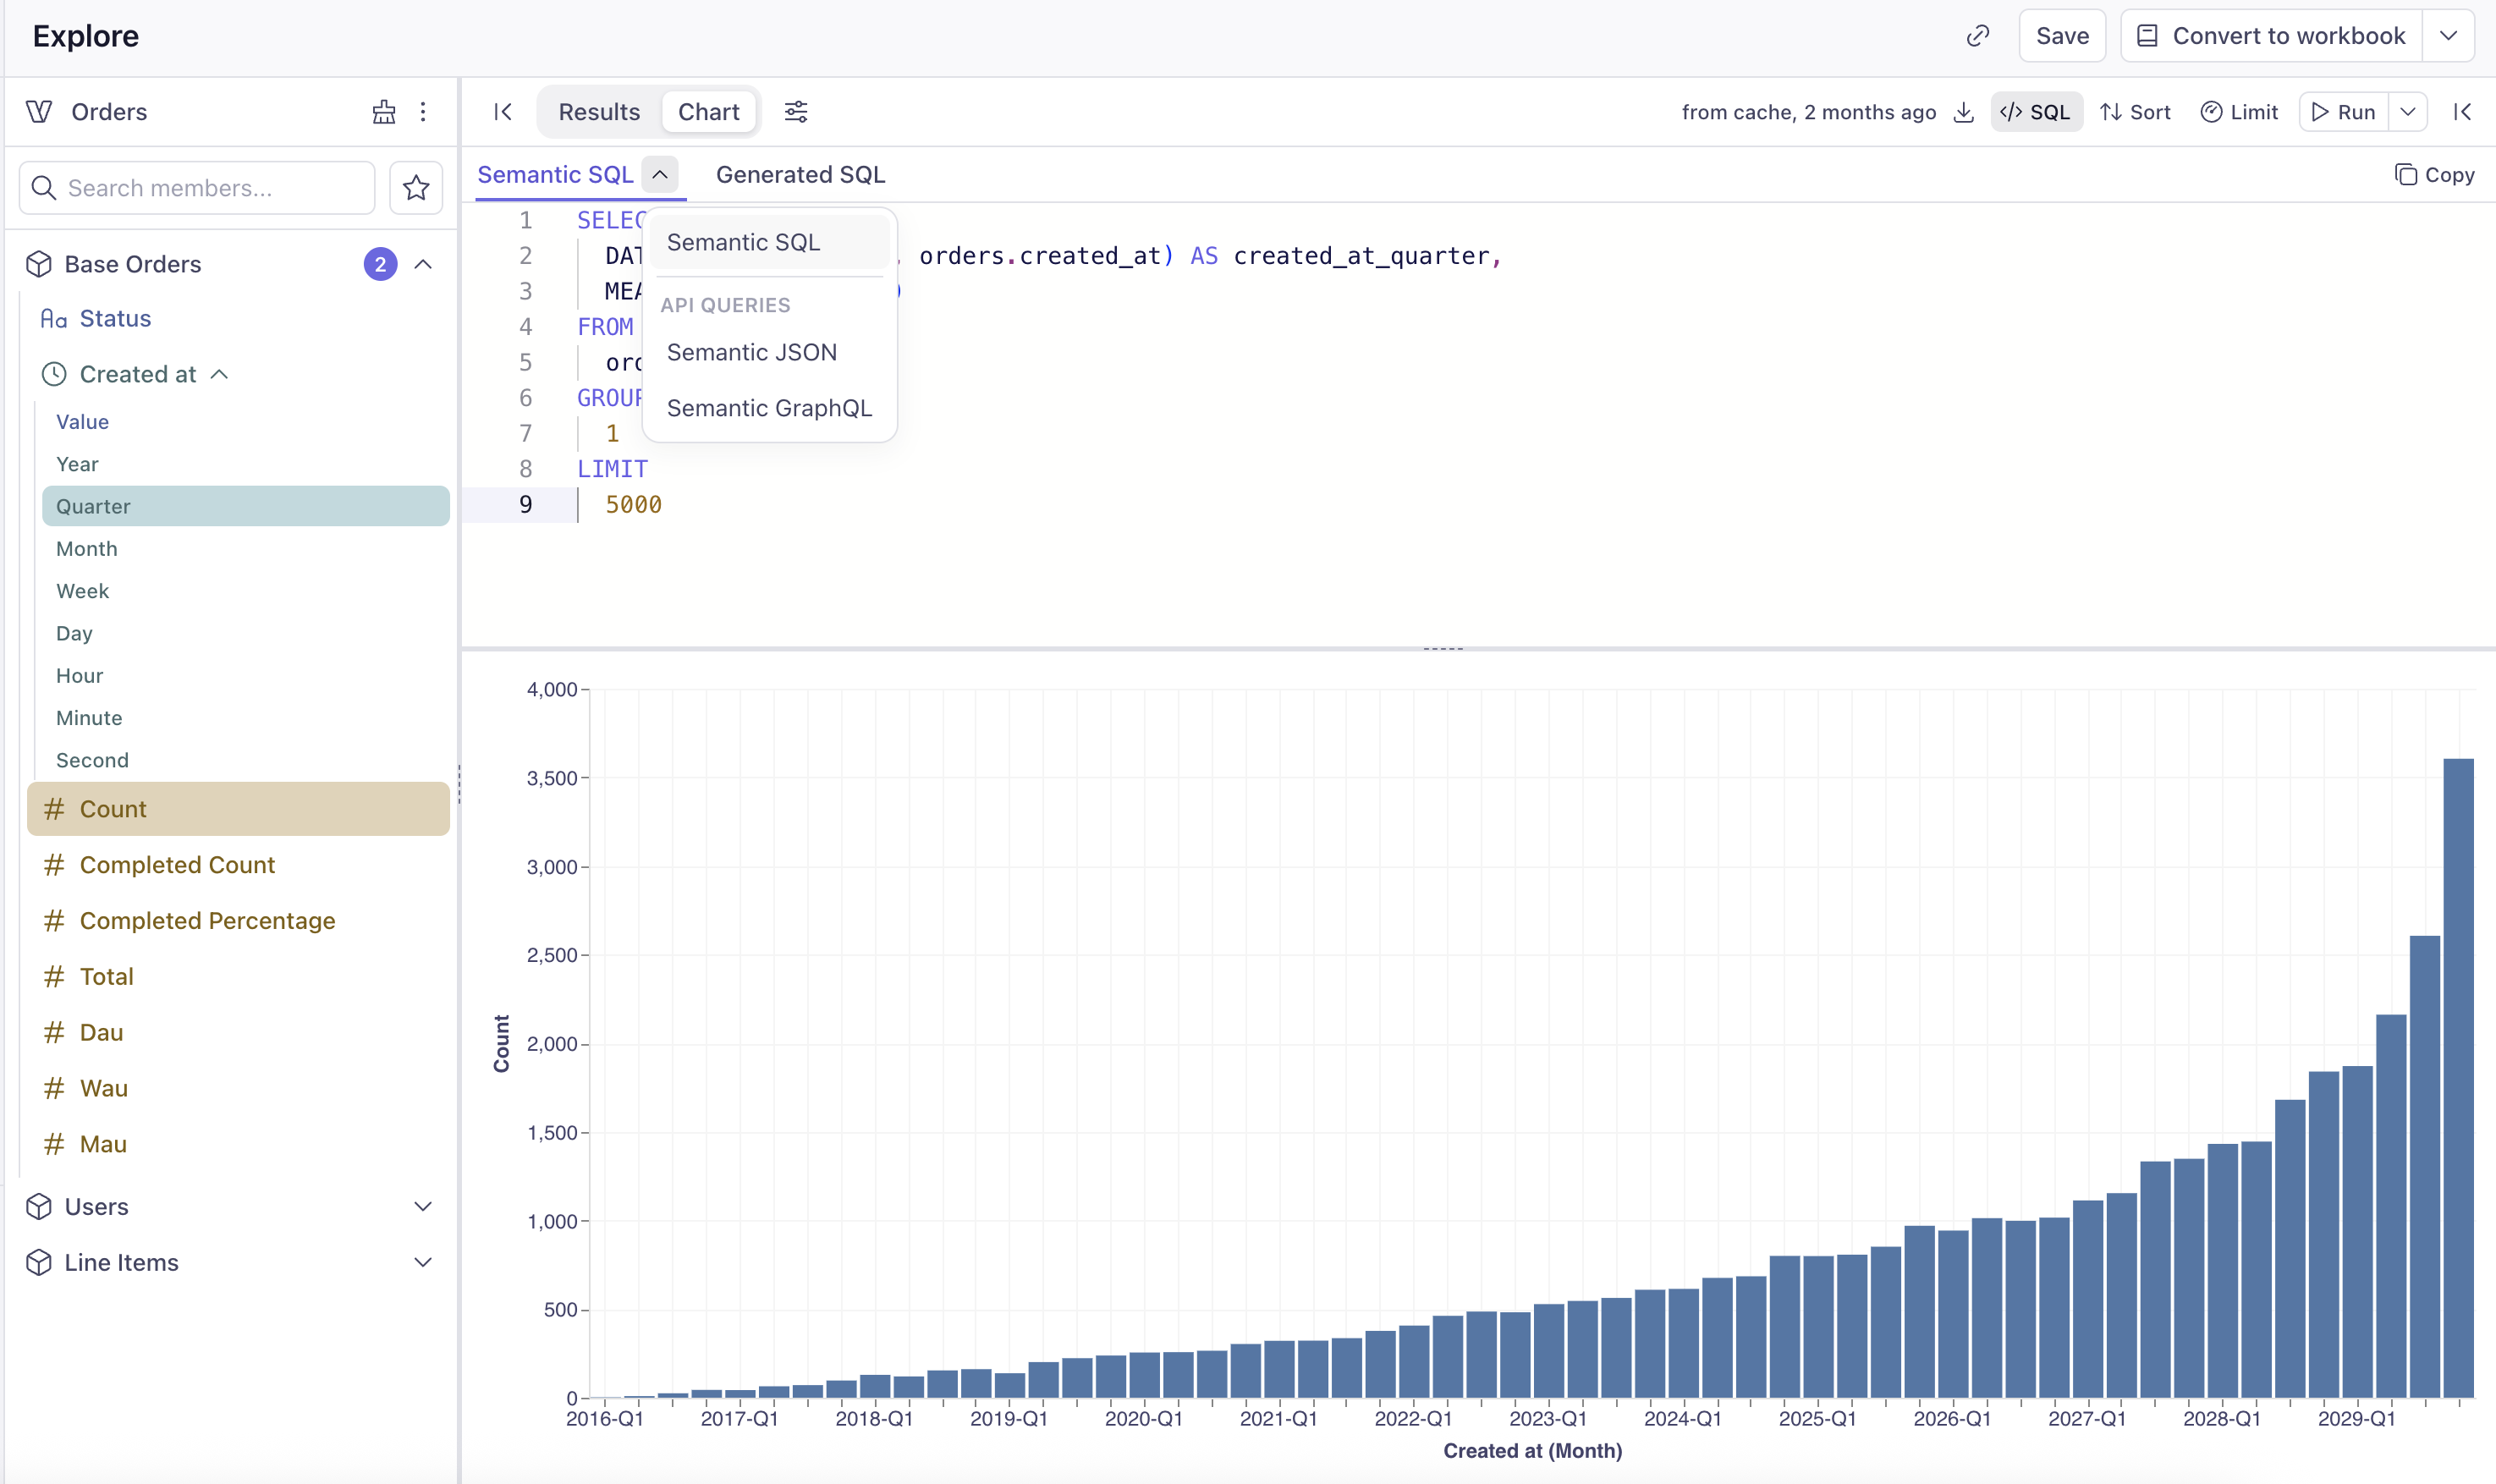Select Semantic GraphQL from menu
The height and width of the screenshot is (1484, 2496).
pos(769,408)
